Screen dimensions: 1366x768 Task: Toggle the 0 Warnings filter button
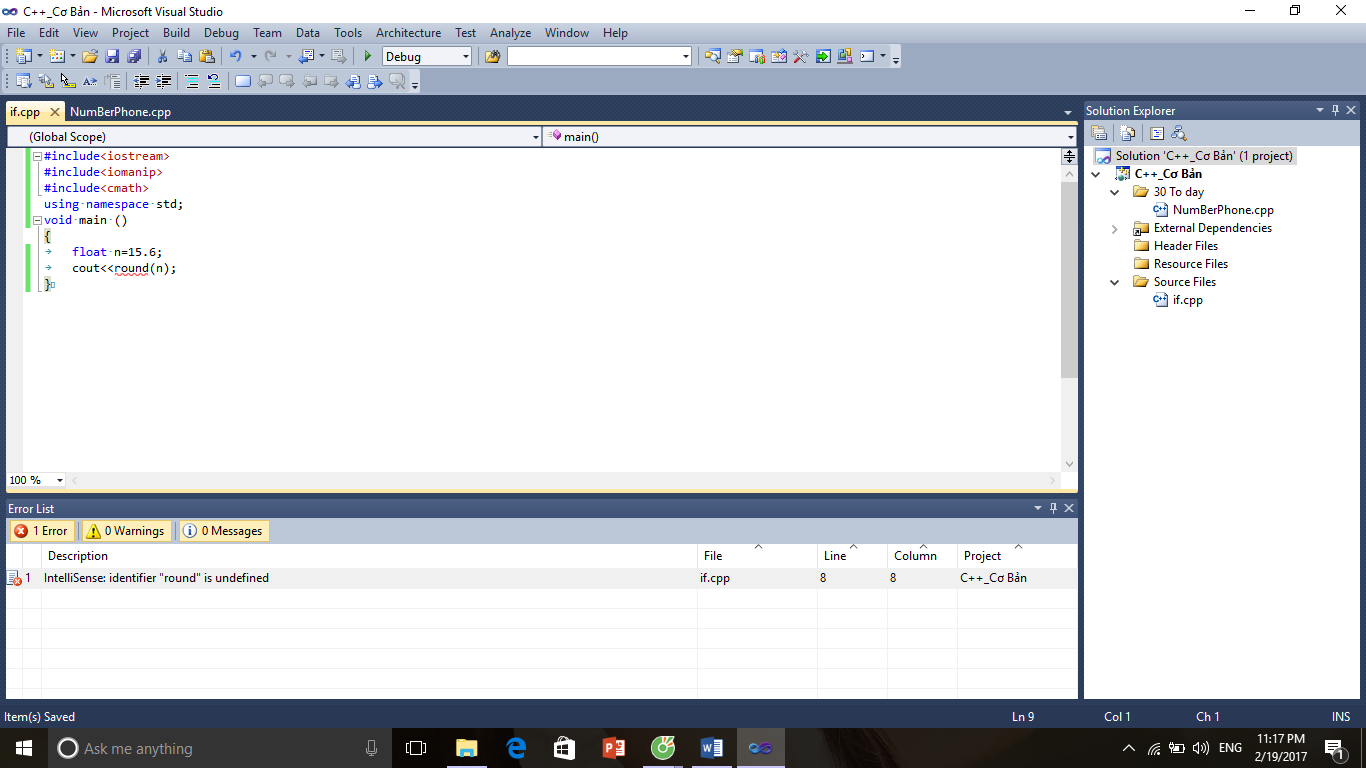126,531
